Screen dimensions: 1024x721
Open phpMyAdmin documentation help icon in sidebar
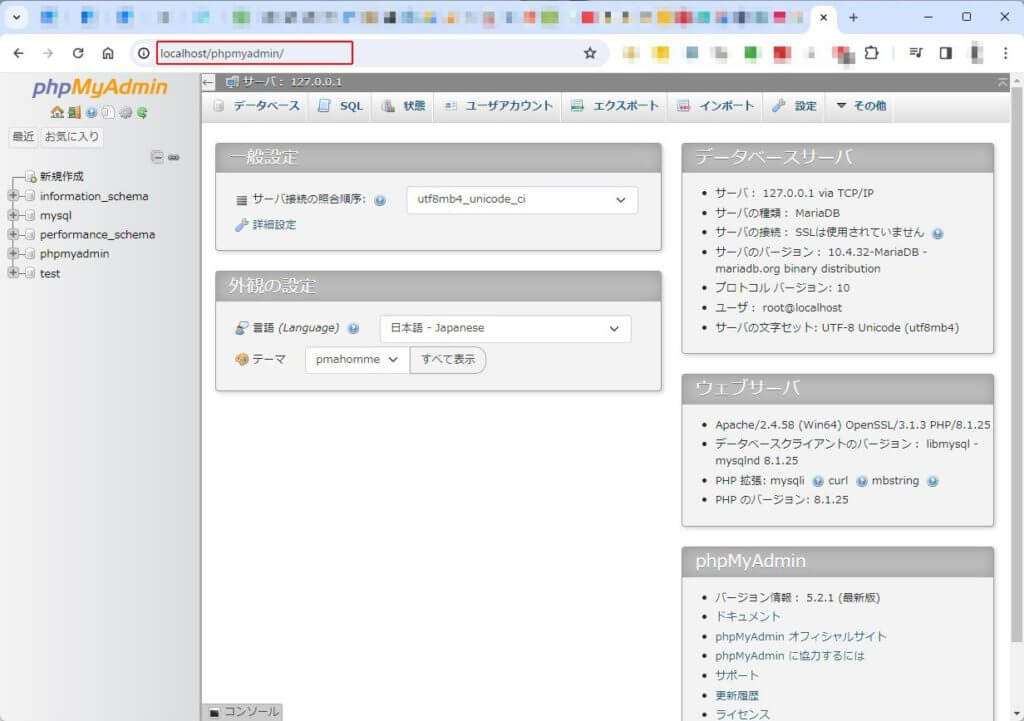click(x=91, y=112)
